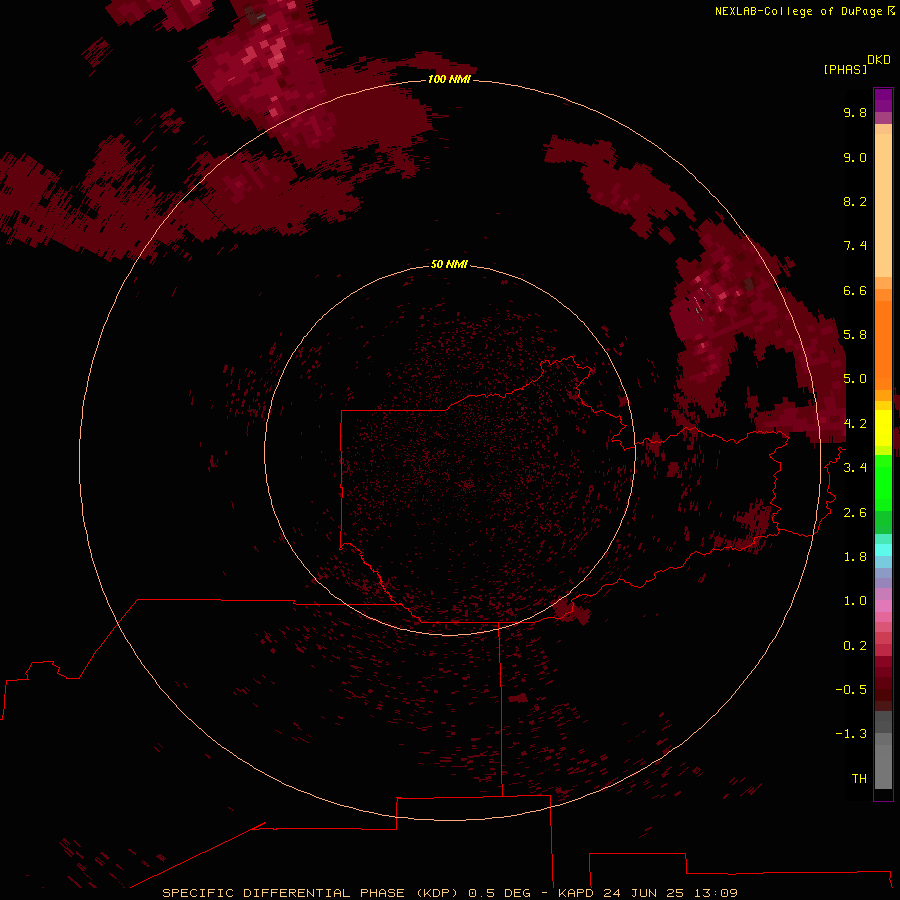The width and height of the screenshot is (900, 900).
Task: Click the 3.4 value on the color scale
Action: tap(855, 468)
